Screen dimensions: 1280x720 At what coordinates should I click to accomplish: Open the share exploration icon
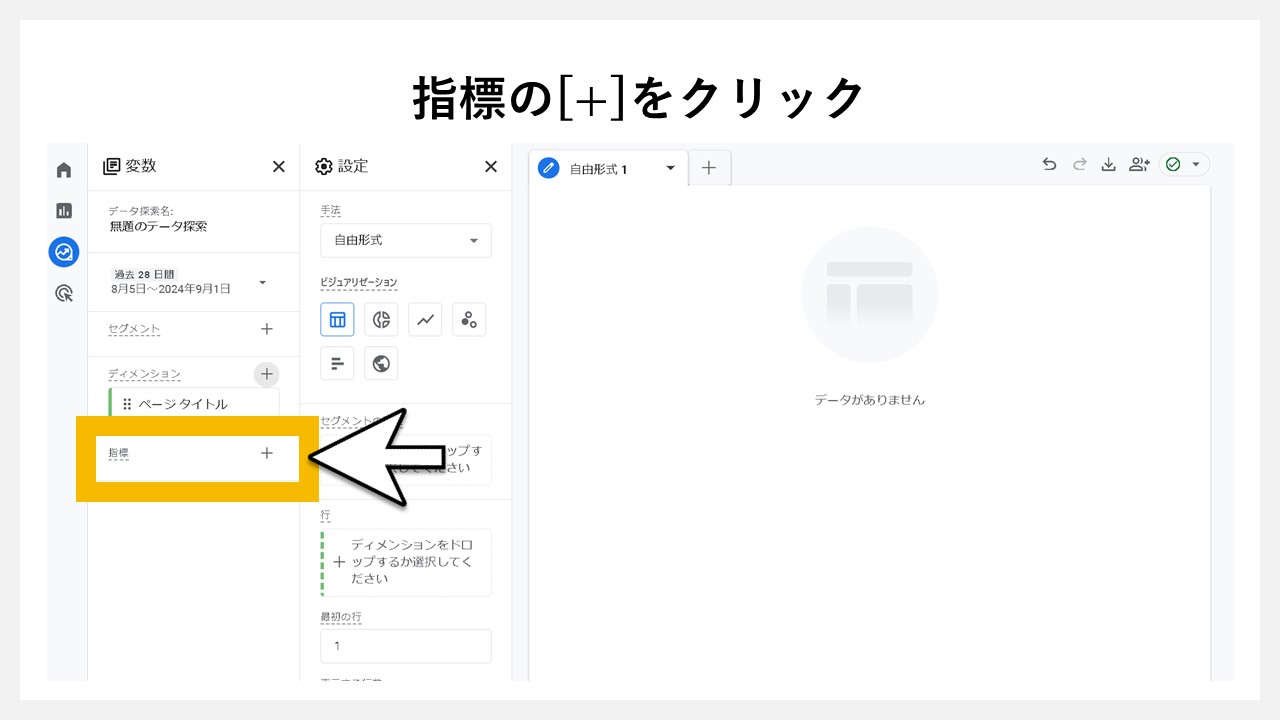[x=1139, y=166]
